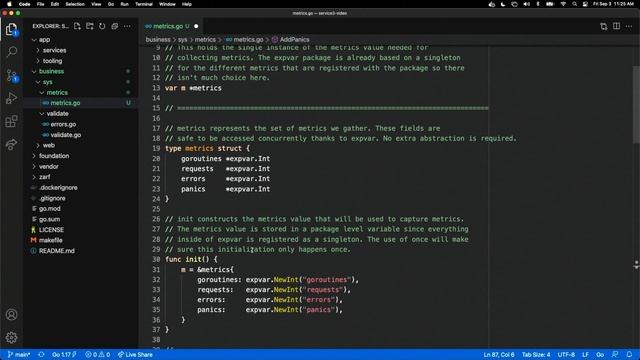Screen dimensions: 640x360
Task: Open the Run and Debug view
Action: coord(11,98)
